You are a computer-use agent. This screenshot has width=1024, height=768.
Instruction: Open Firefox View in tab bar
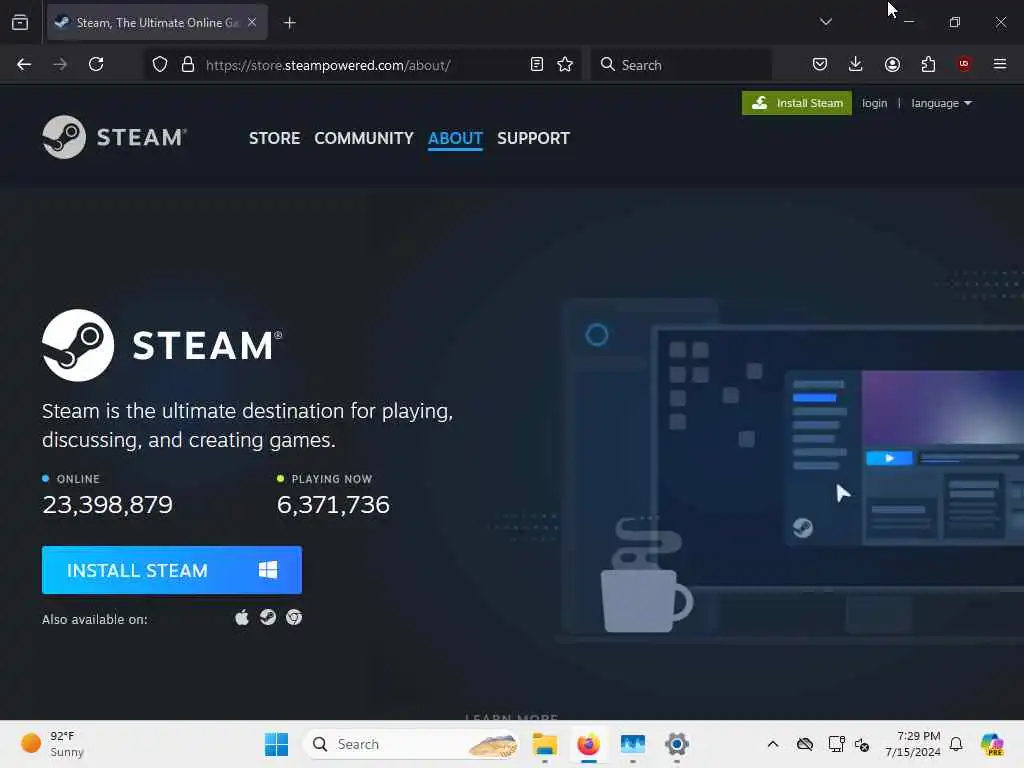pyautogui.click(x=20, y=23)
